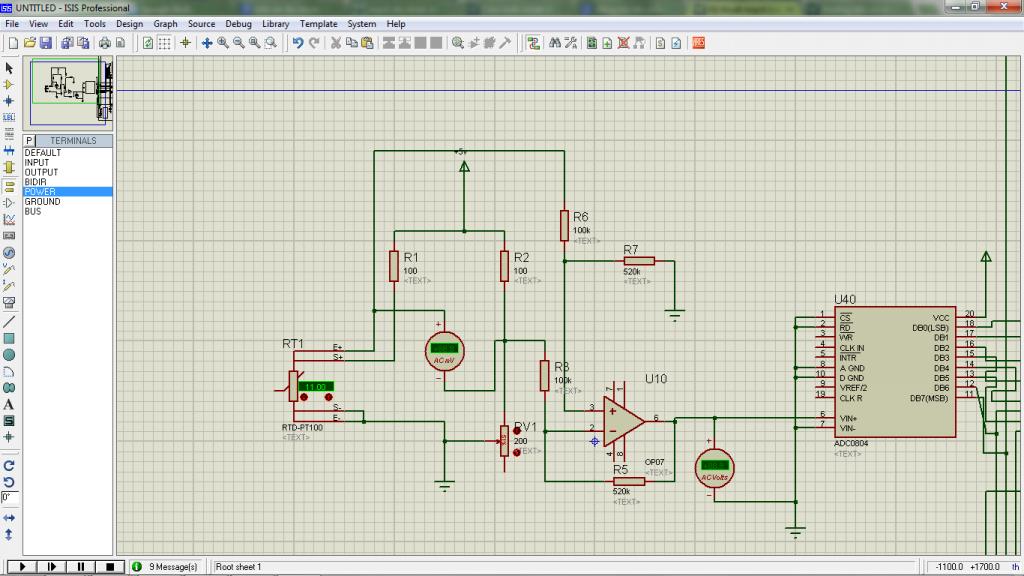The width and height of the screenshot is (1024, 576).
Task: Choose the 2D circle graphics tool
Action: pyautogui.click(x=9, y=355)
